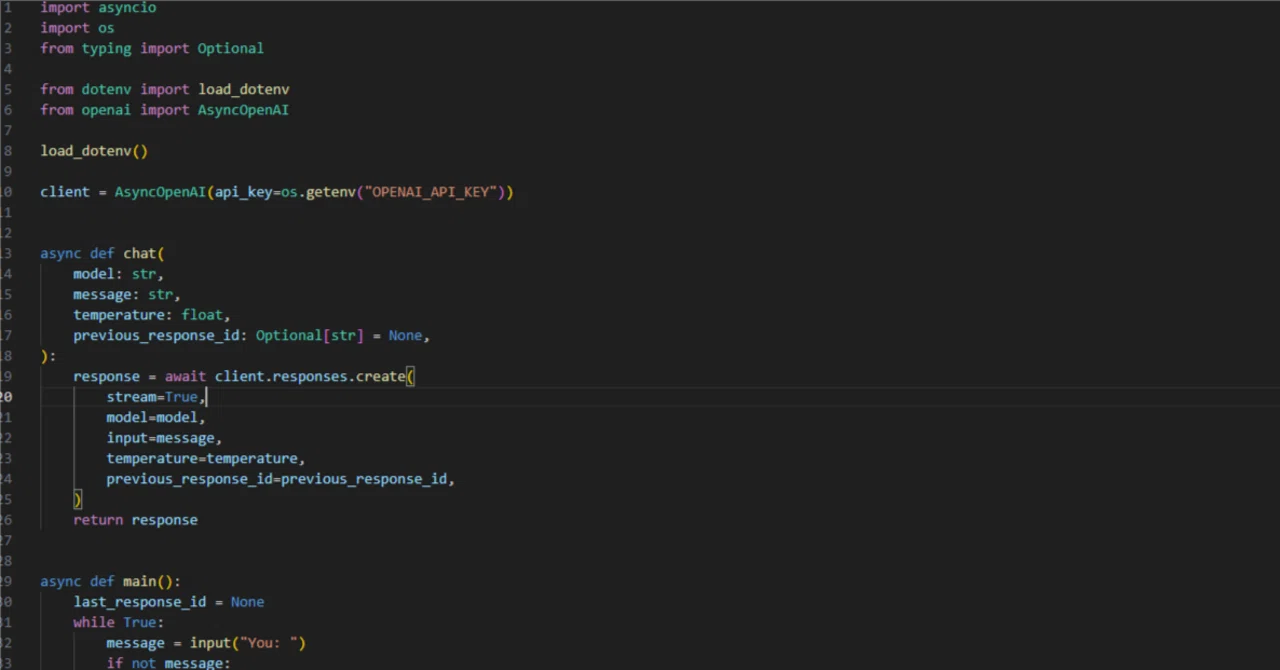Screen dimensions: 1280x670
Task: Click the temperature=temperature argument
Action: pos(202,458)
